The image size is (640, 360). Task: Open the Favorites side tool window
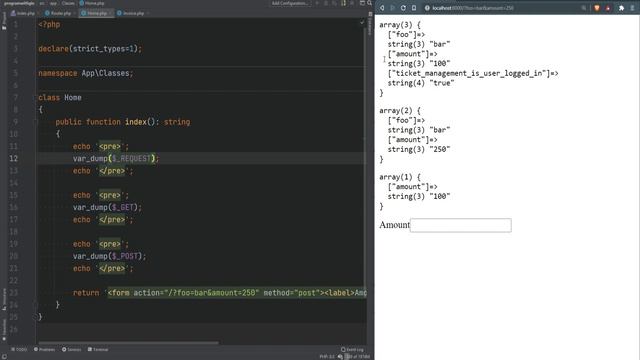4,329
